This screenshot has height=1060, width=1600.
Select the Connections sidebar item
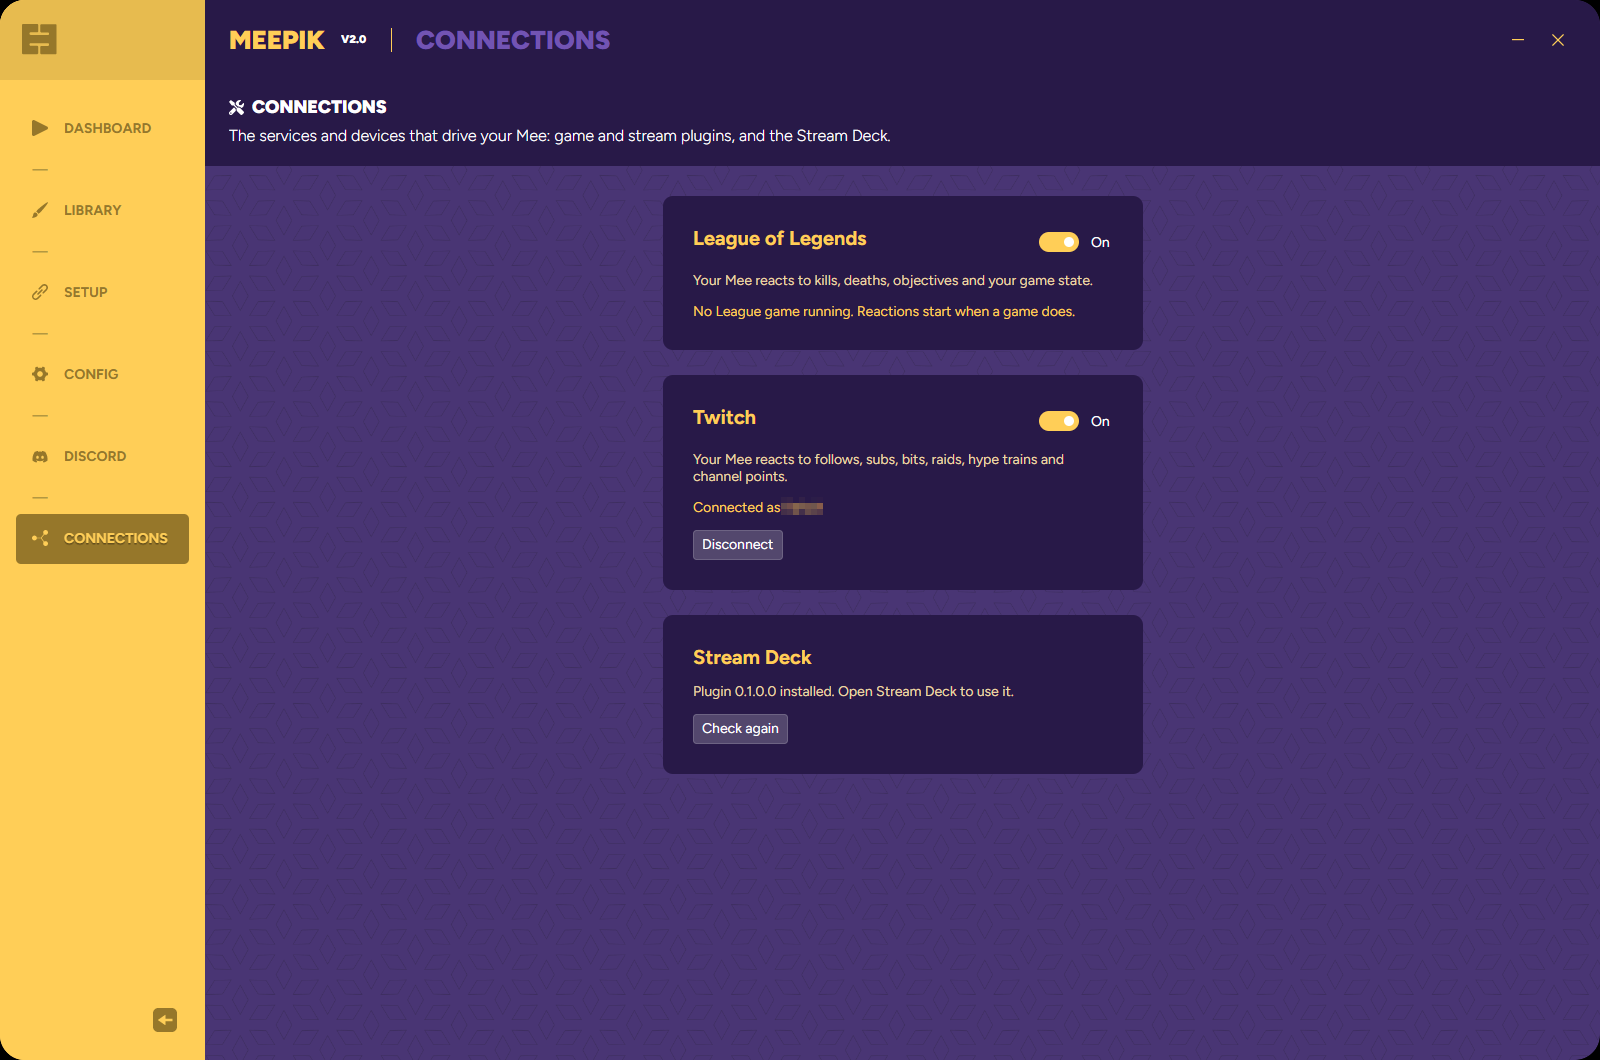pos(102,539)
